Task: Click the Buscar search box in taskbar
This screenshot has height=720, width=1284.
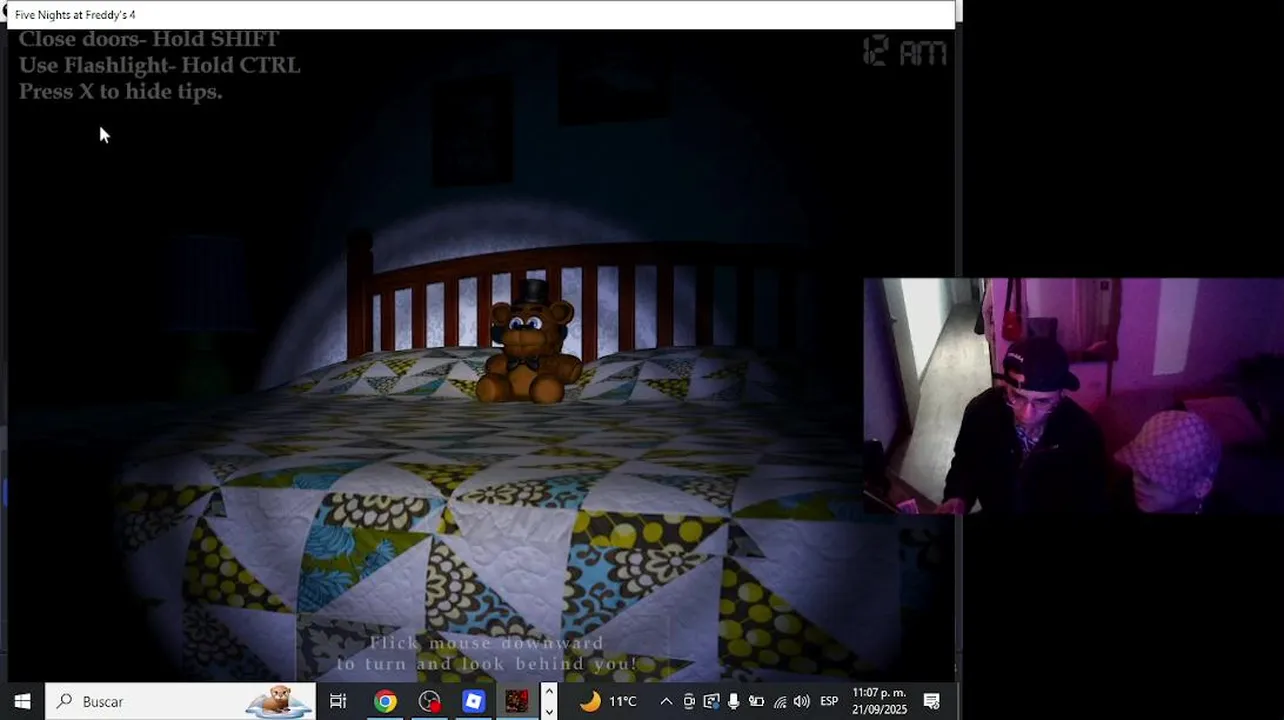Action: pos(180,701)
